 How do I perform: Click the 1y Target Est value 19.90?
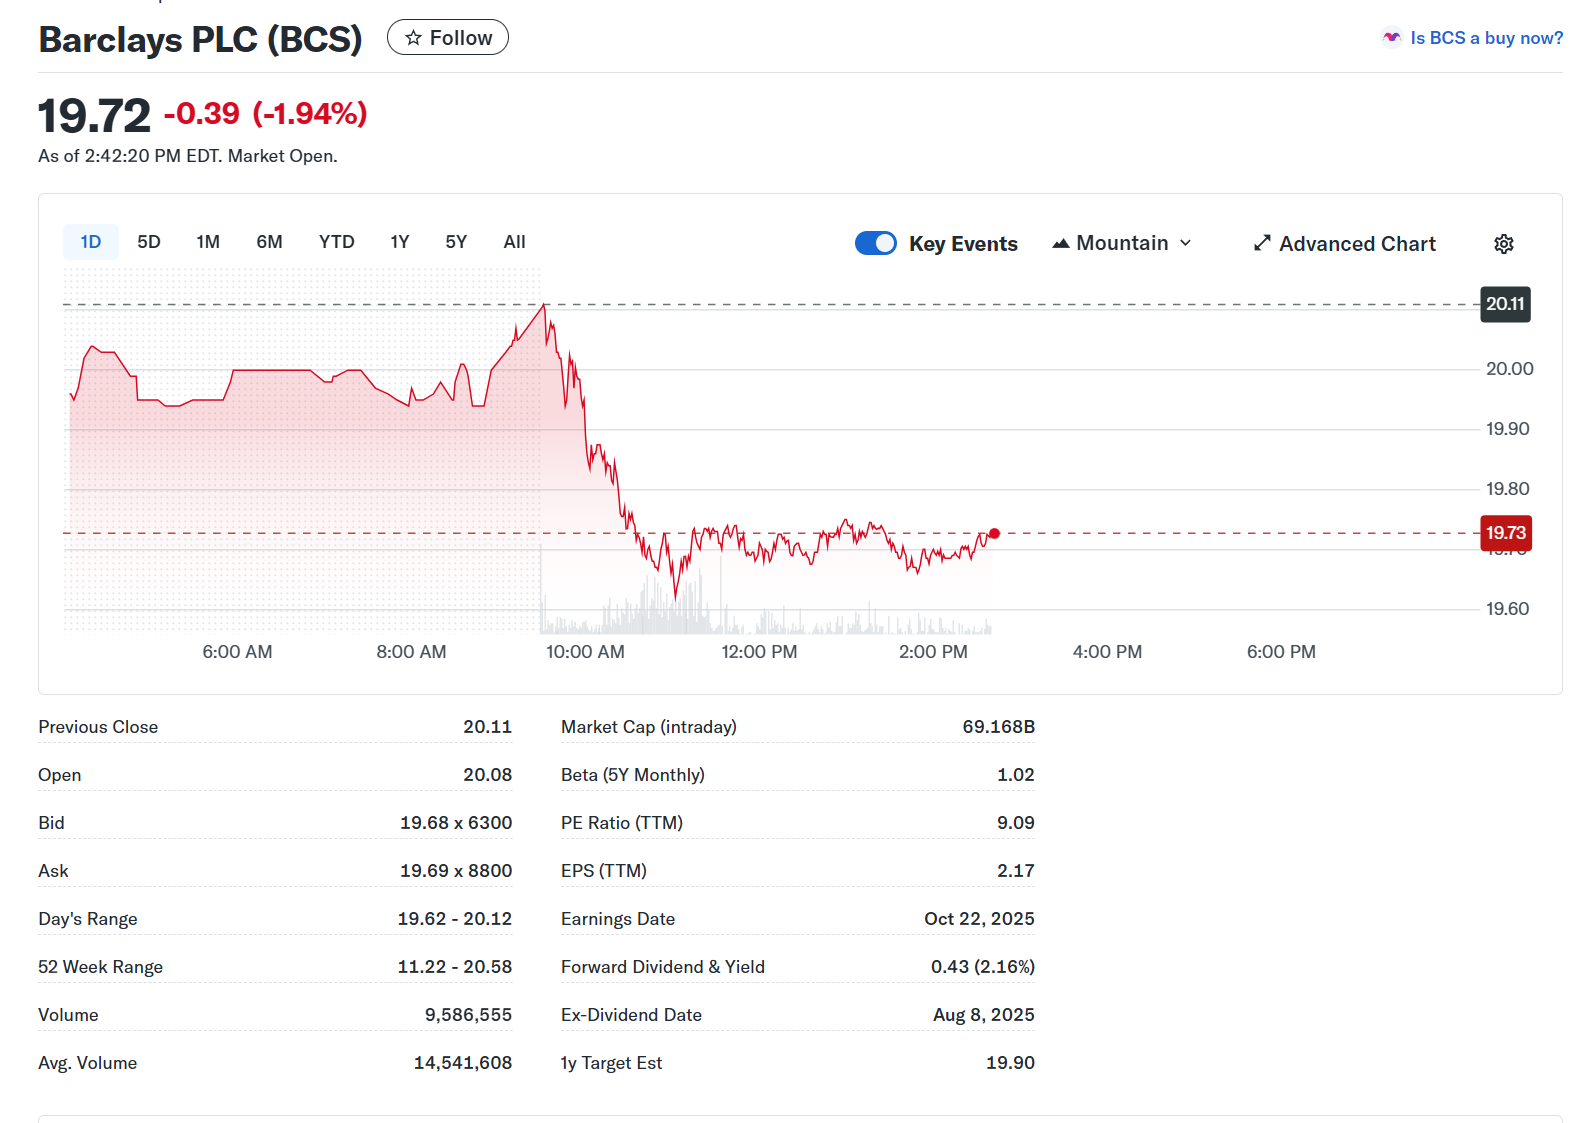[1010, 1063]
